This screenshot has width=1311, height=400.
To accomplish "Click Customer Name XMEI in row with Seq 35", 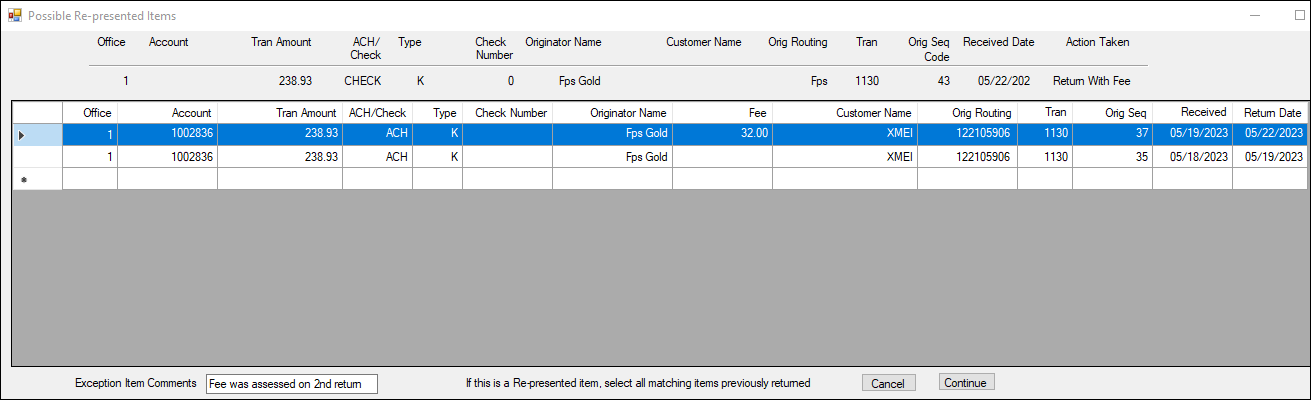I will [845, 157].
